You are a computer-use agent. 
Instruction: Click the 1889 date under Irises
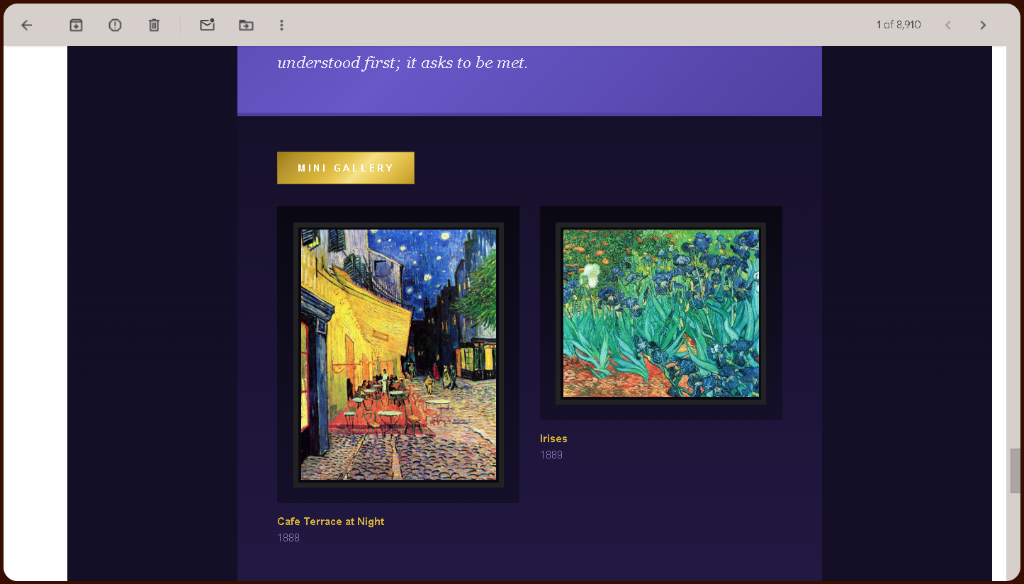551,454
